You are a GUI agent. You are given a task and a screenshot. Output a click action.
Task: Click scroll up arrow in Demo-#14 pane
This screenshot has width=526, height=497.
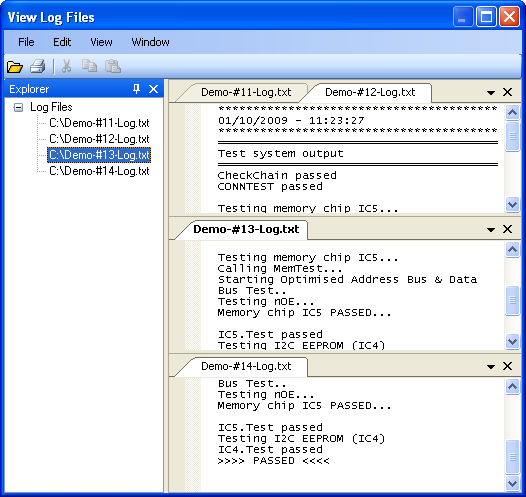[512, 387]
